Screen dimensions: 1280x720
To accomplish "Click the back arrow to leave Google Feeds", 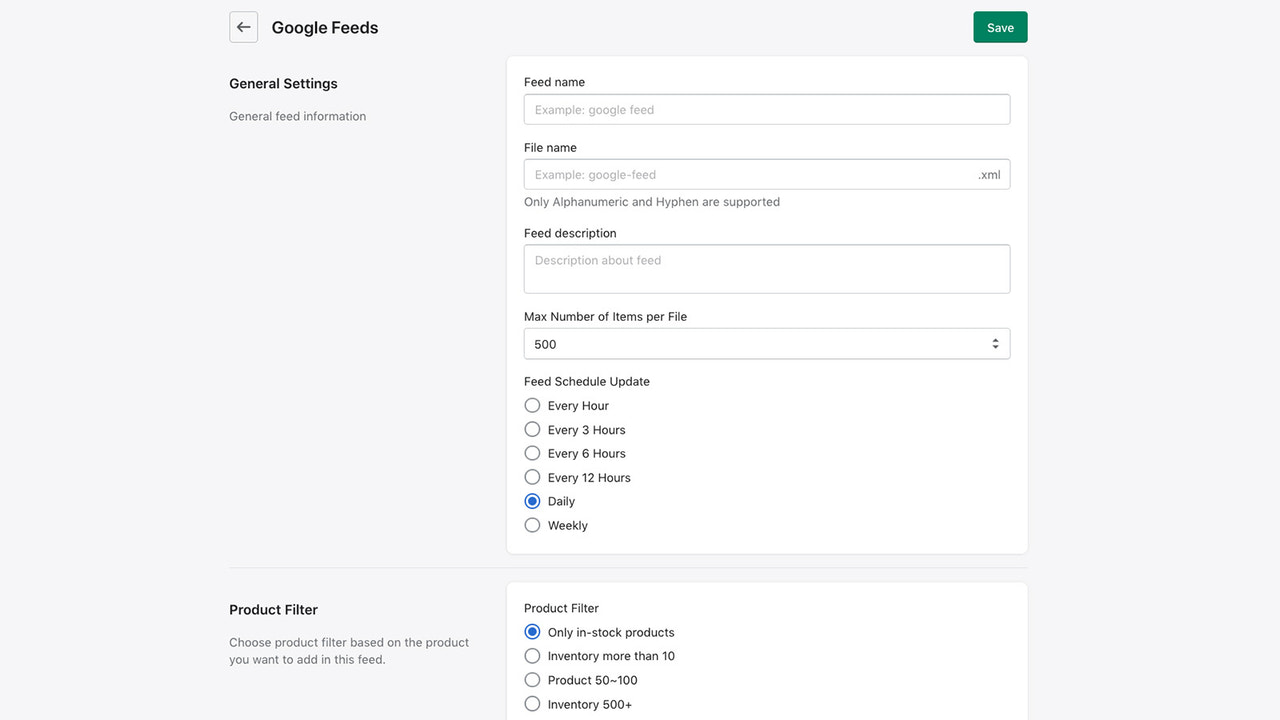I will [x=243, y=27].
